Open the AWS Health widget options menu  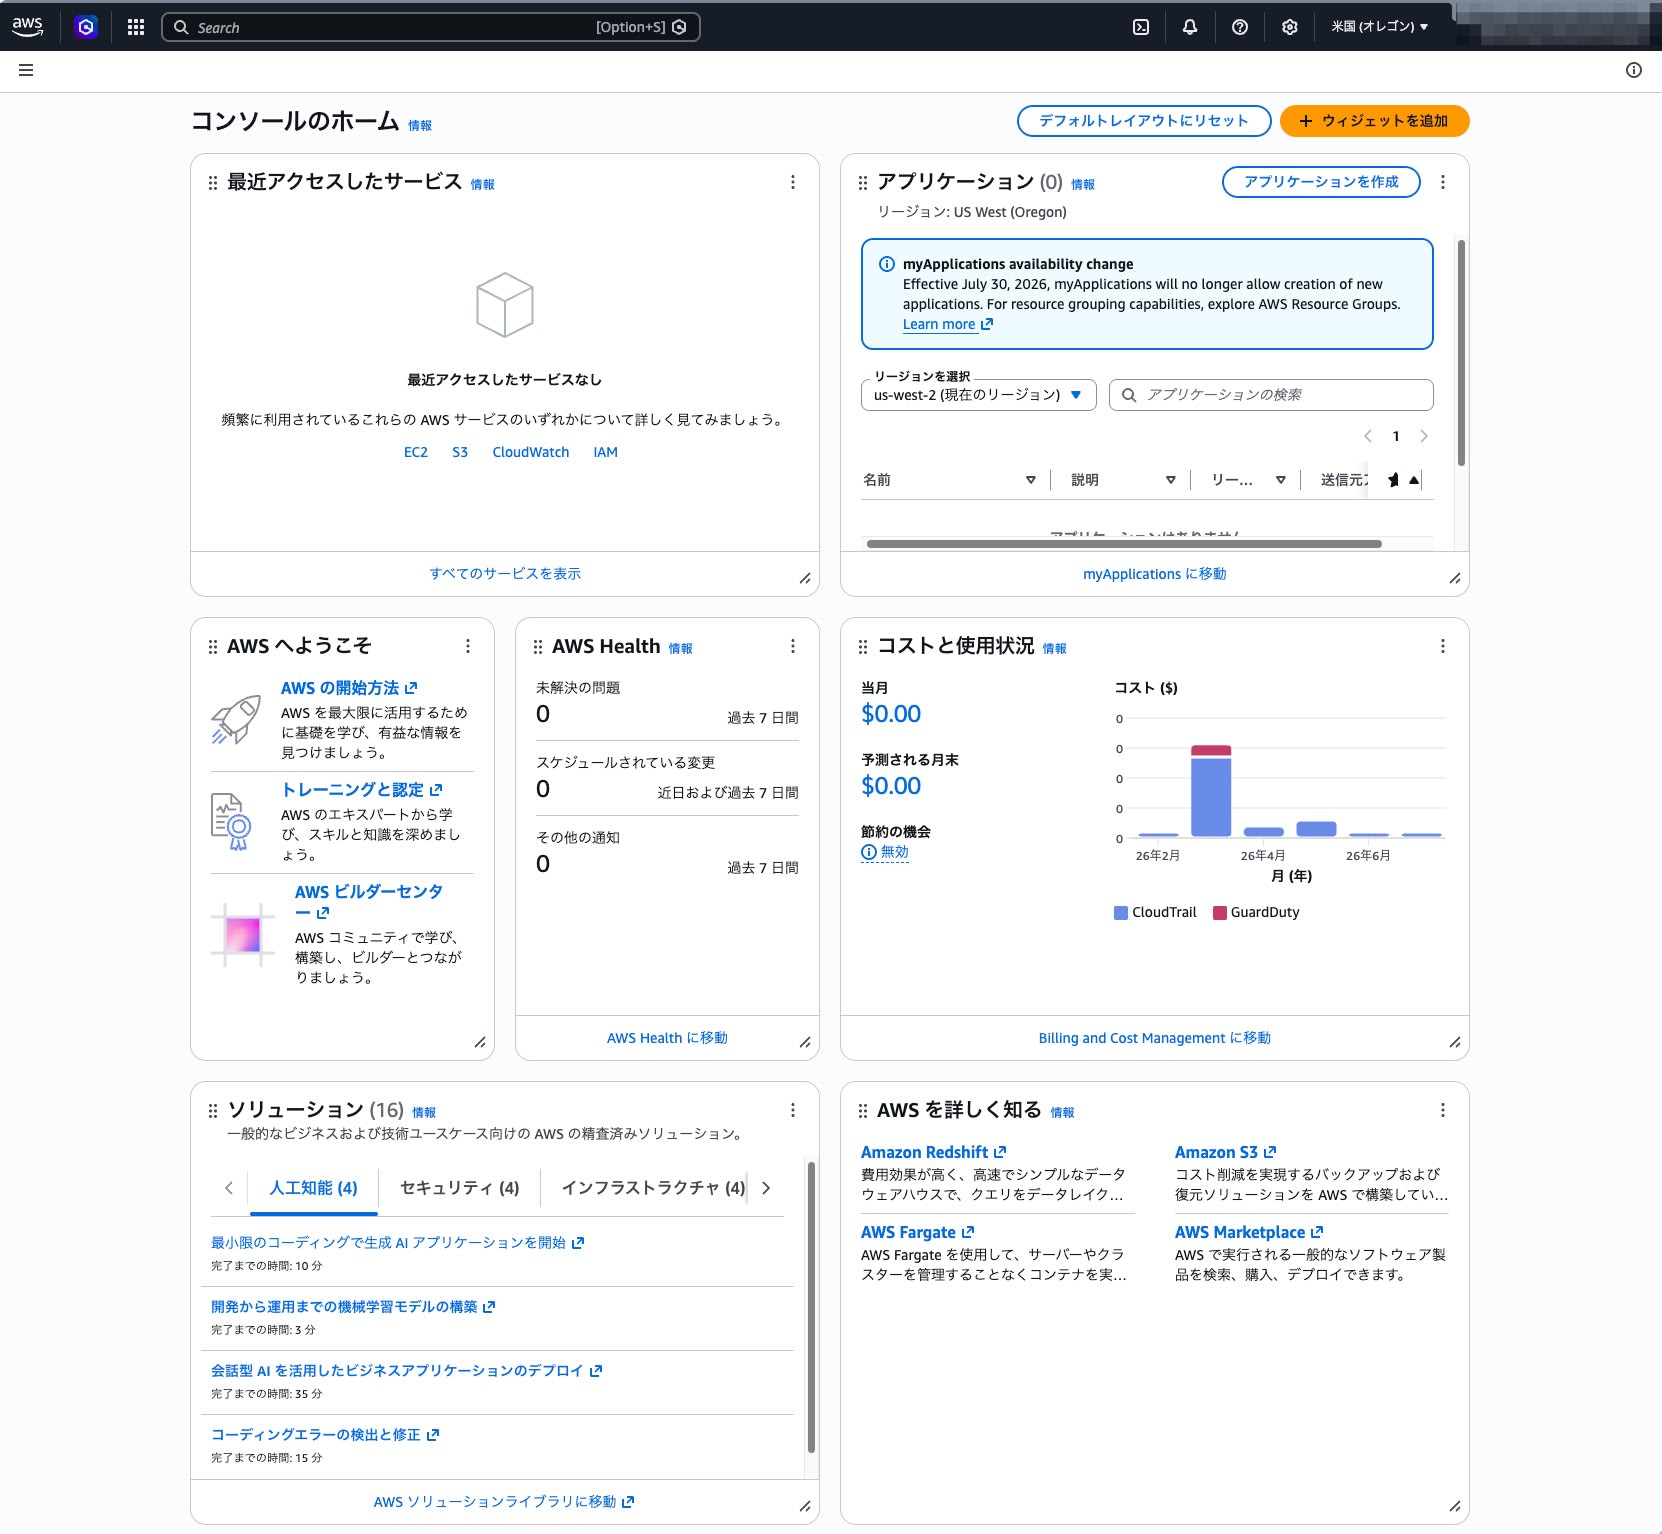click(793, 646)
